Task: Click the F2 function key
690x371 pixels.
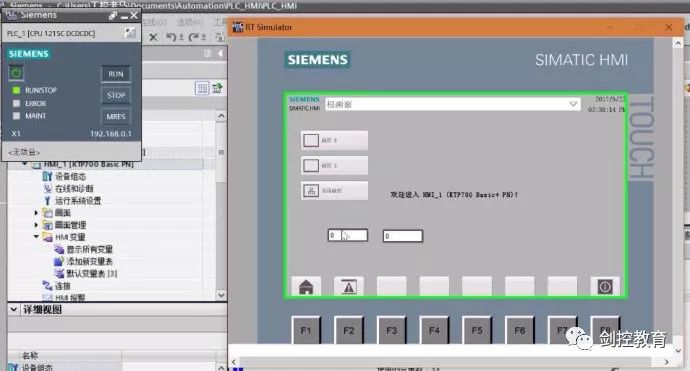Action: coord(349,330)
